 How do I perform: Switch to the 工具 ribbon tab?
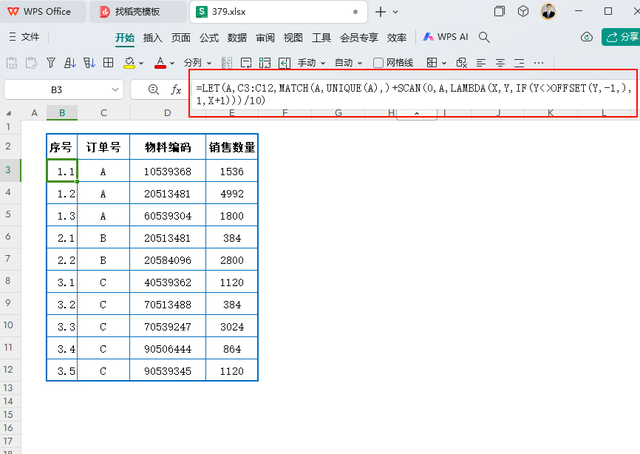point(321,38)
